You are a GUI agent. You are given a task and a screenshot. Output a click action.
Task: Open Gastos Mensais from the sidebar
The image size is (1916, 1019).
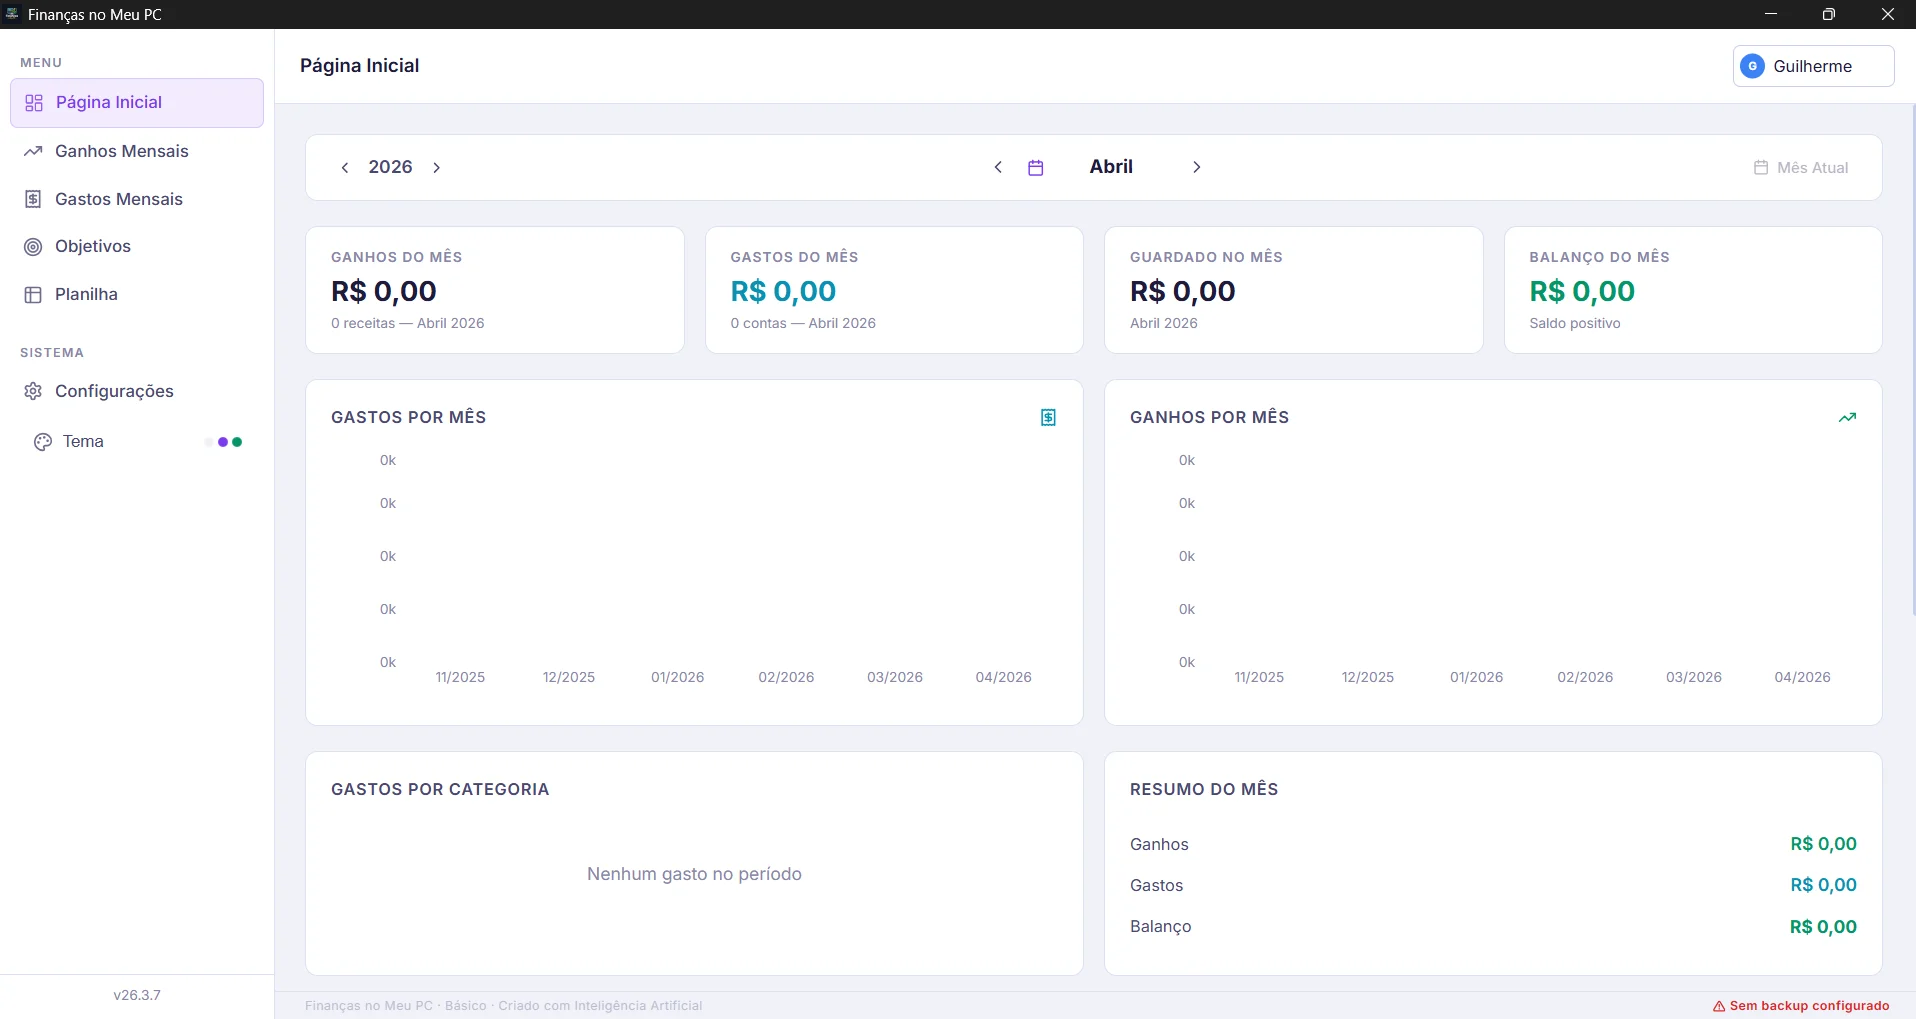point(118,199)
